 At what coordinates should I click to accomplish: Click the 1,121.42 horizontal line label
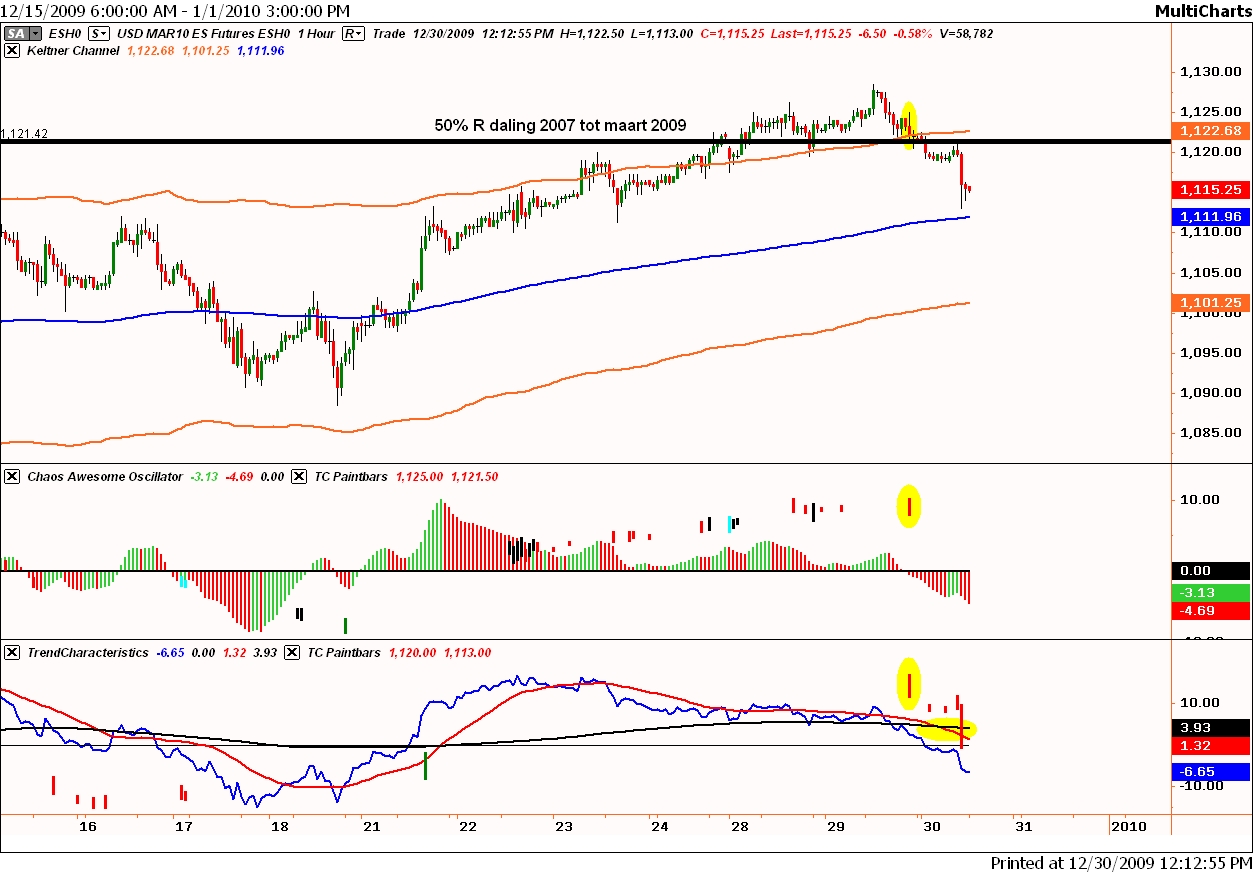tap(24, 133)
